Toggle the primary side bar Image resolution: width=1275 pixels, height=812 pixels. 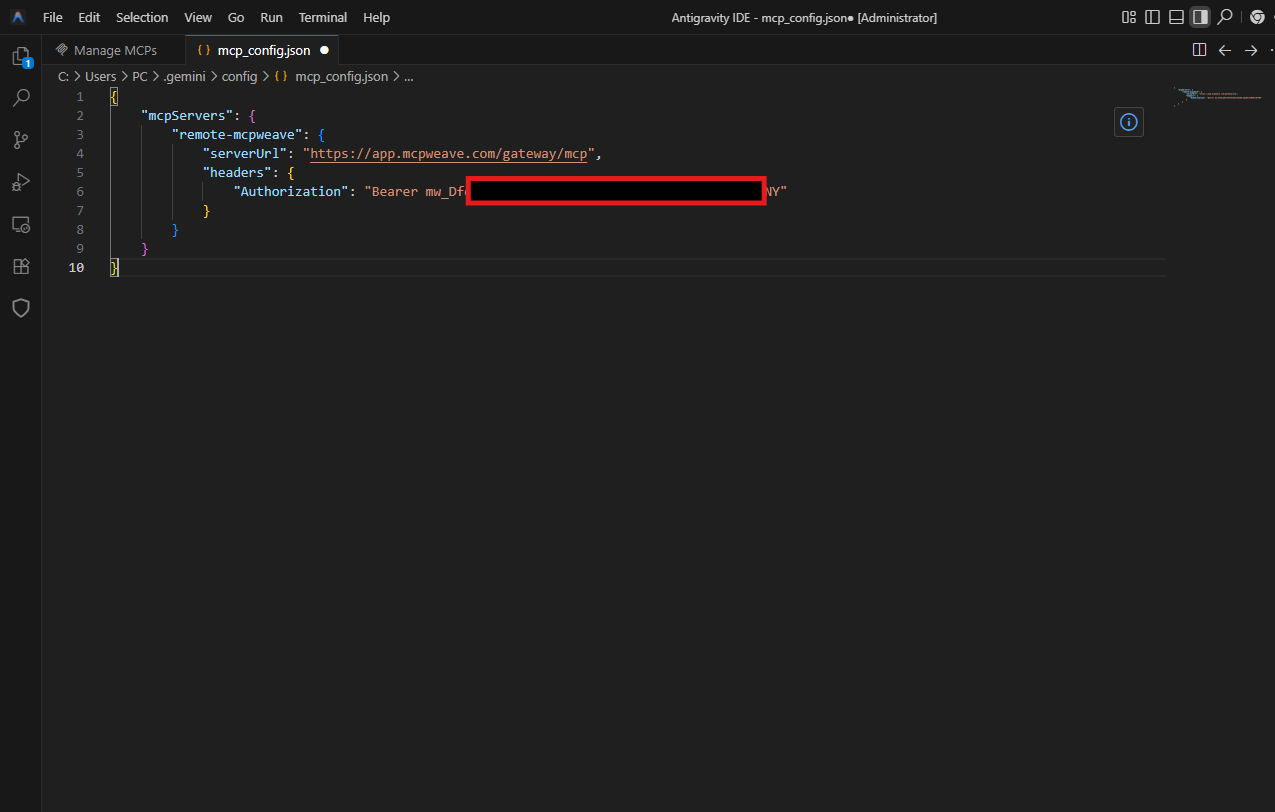(1152, 17)
